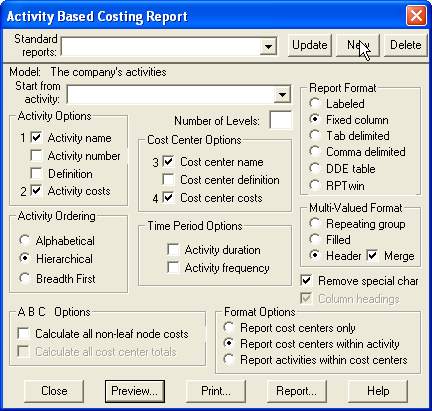Check Calculate all non-leaf node costs

[x=24, y=333]
